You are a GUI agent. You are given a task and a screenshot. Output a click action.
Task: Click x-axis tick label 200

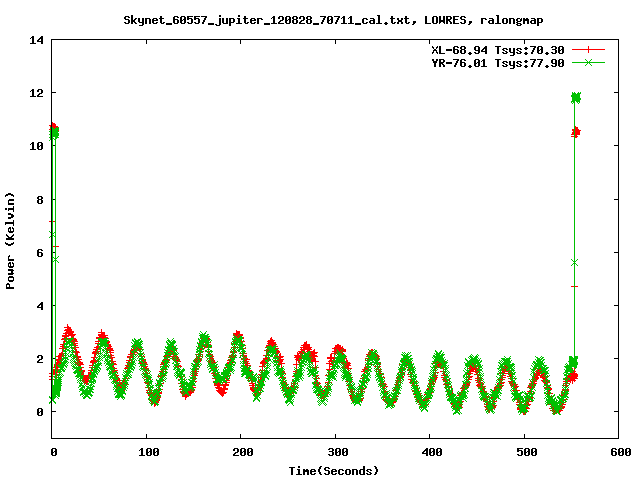coord(243,452)
